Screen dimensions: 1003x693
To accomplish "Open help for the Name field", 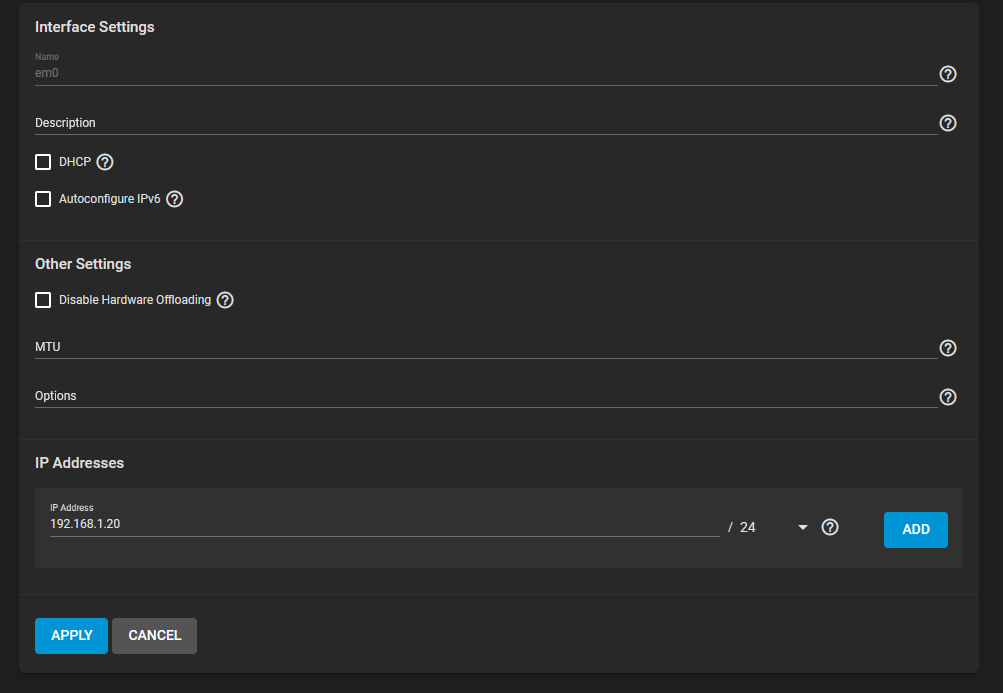I will click(947, 74).
